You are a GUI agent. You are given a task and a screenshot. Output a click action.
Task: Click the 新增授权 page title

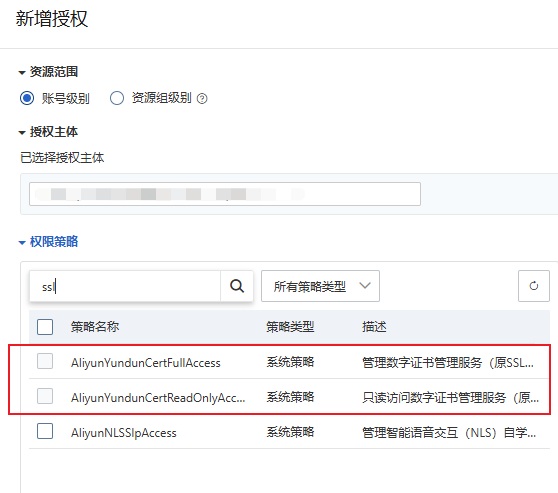52,19
